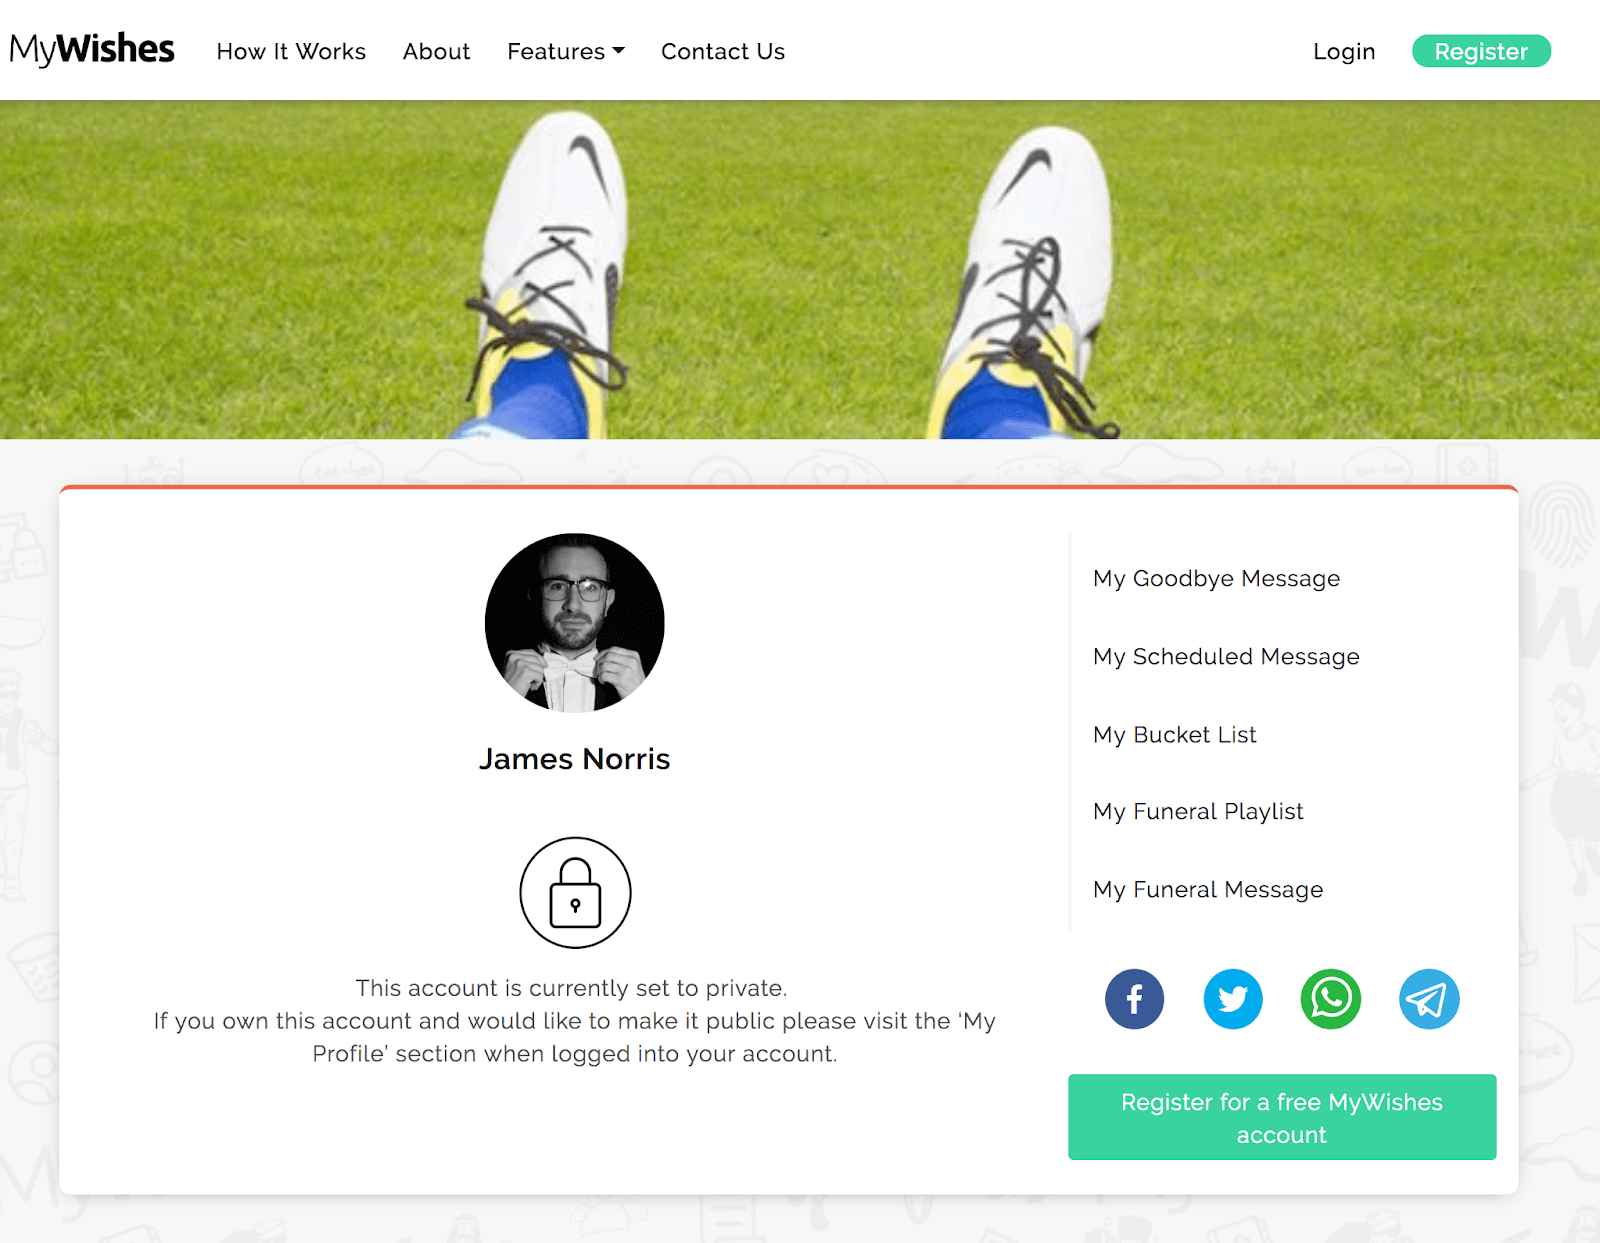Open My Funeral Playlist
The image size is (1600, 1243).
click(1198, 811)
